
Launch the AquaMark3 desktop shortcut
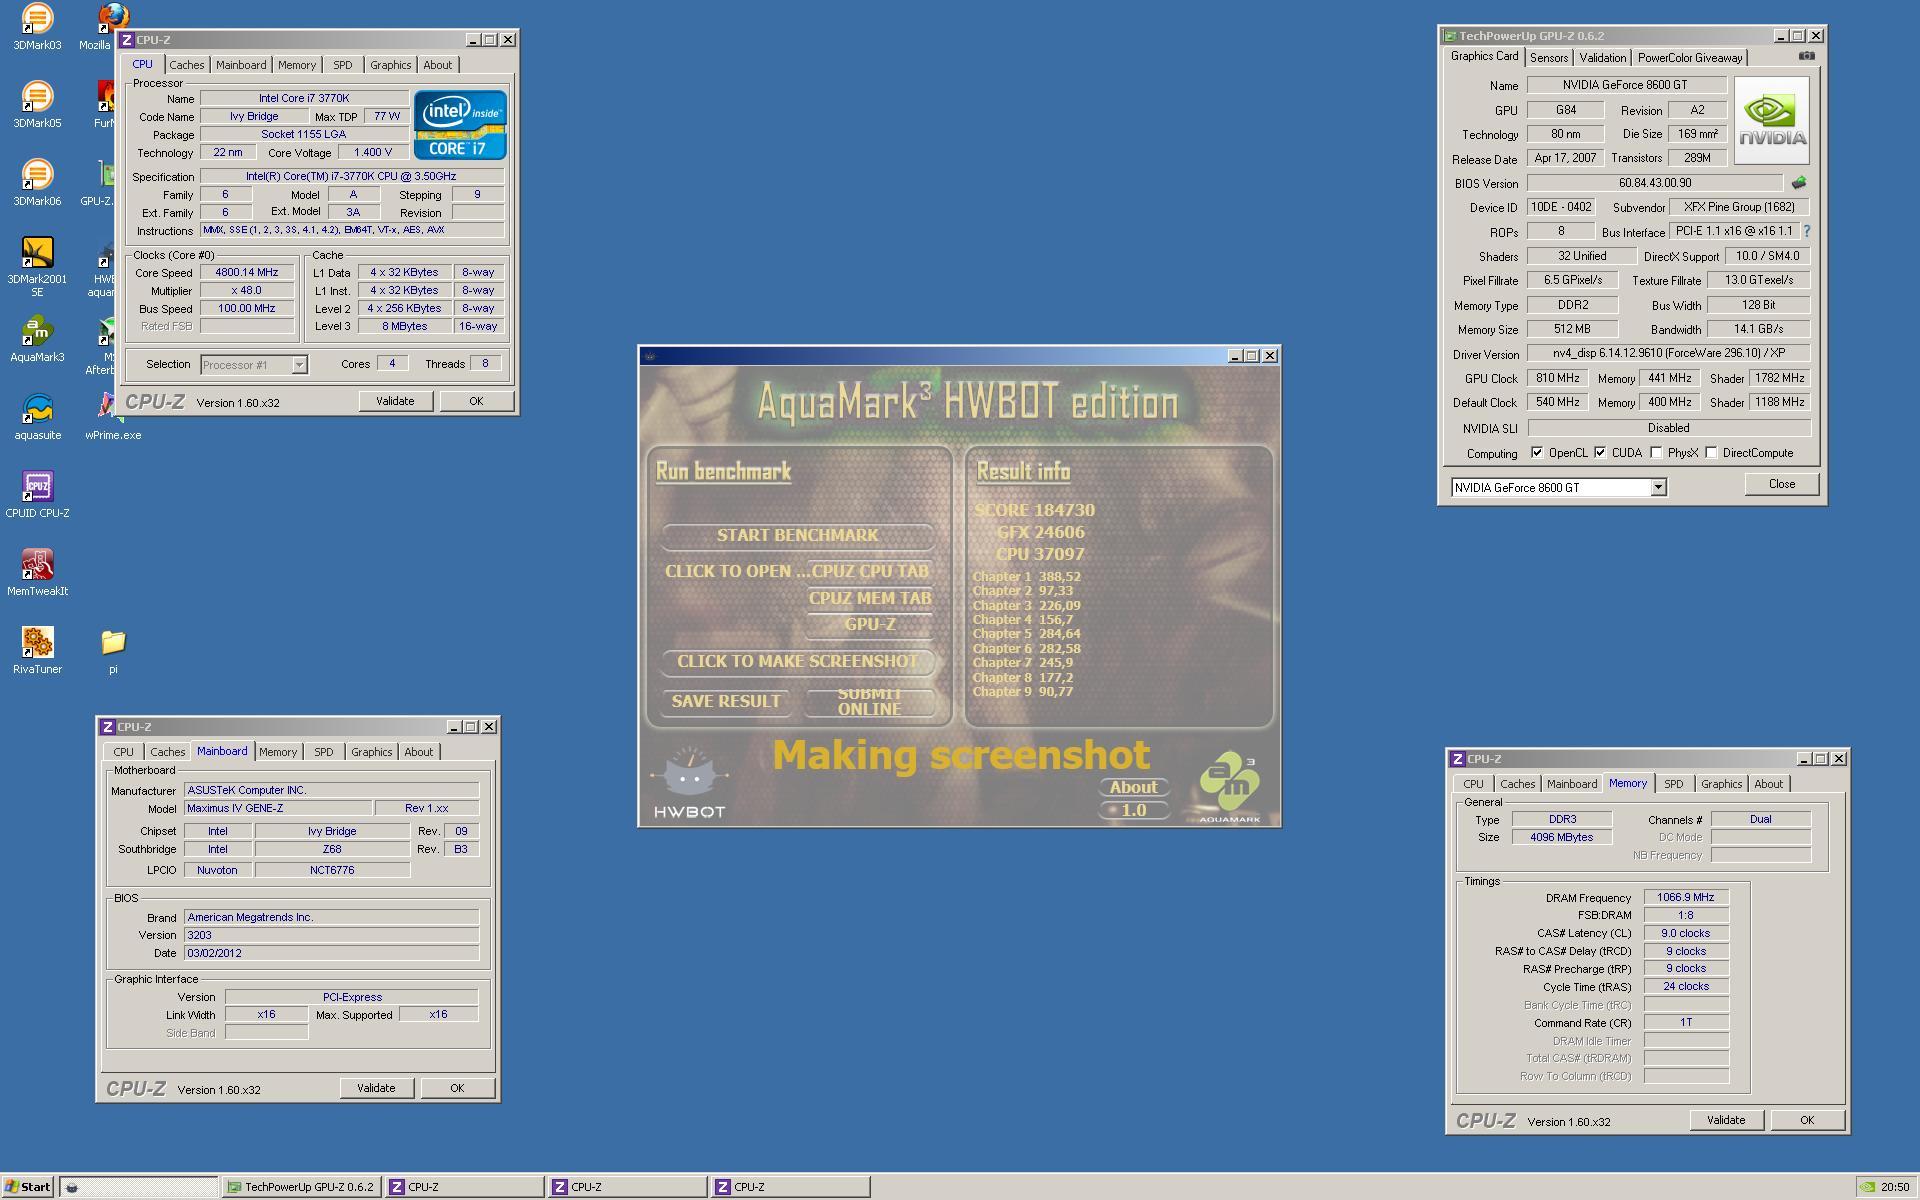(x=37, y=338)
